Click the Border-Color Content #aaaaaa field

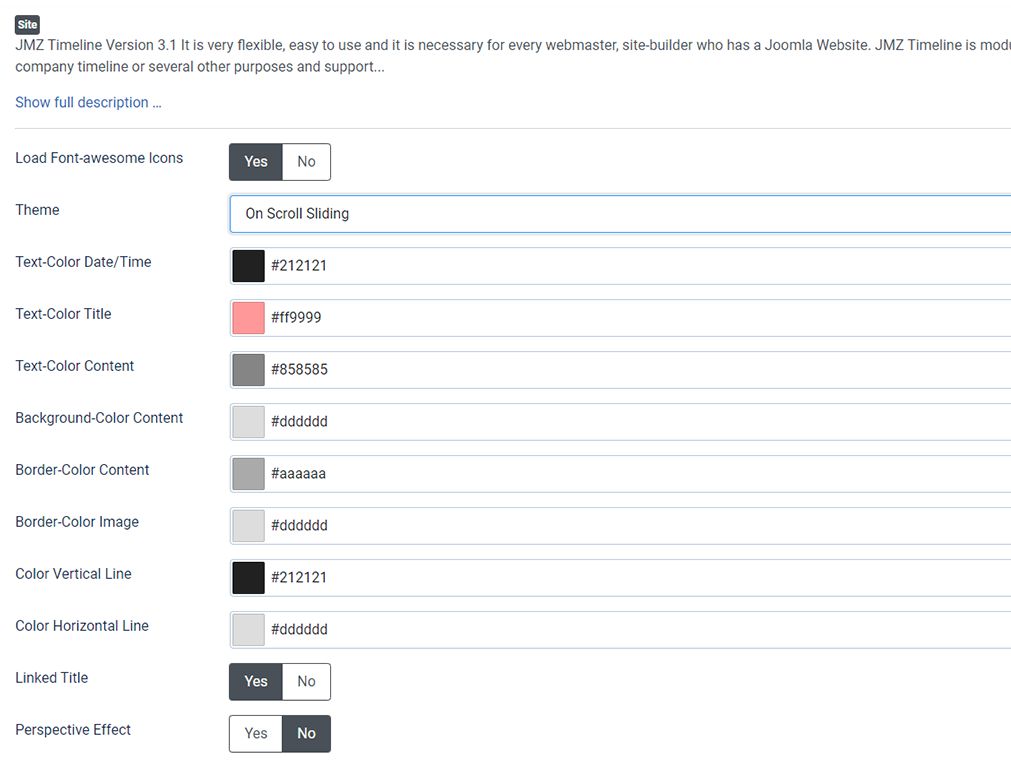638,474
